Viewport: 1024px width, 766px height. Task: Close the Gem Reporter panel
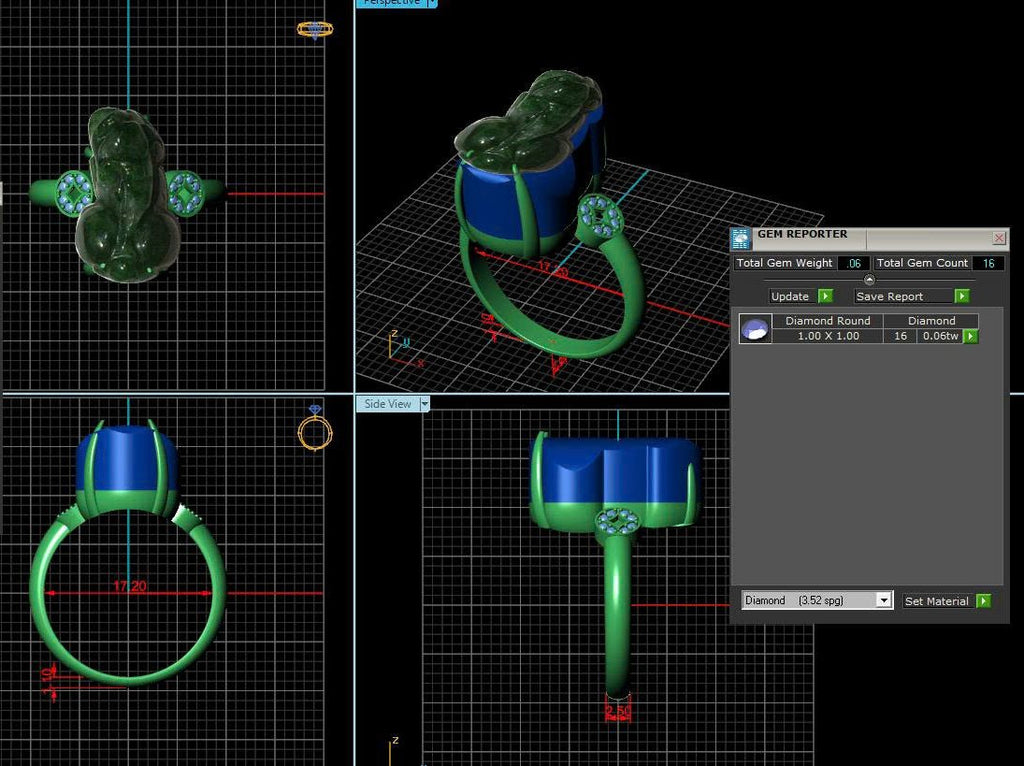pos(999,238)
